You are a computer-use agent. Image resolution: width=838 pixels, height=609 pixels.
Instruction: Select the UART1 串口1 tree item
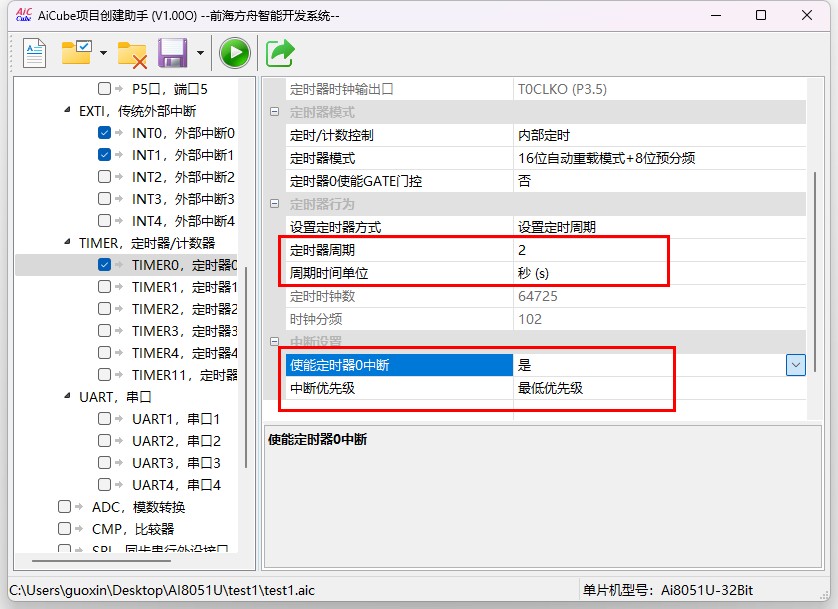click(x=176, y=419)
